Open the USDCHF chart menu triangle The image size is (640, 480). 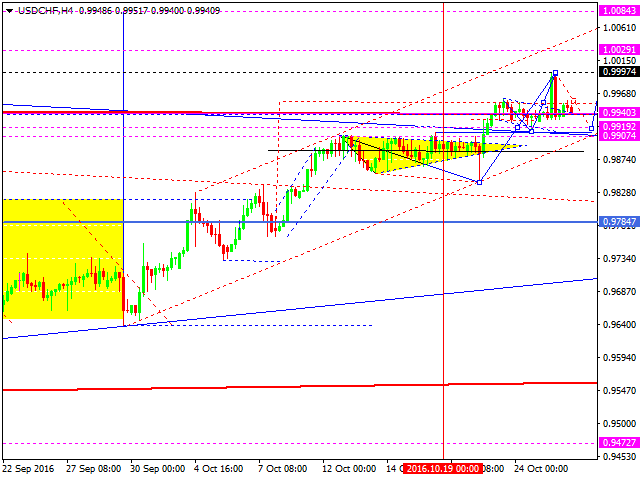(9, 11)
